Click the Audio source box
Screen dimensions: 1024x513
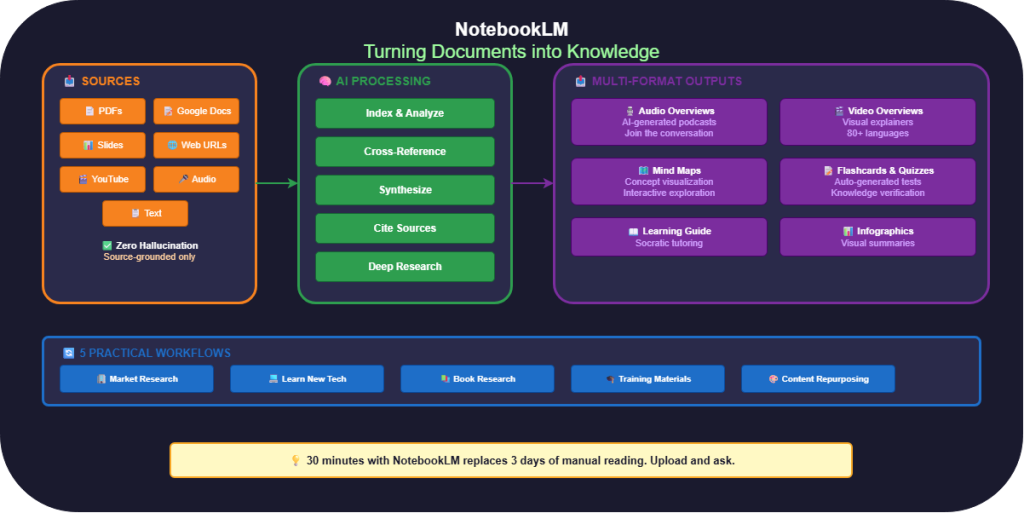[196, 179]
